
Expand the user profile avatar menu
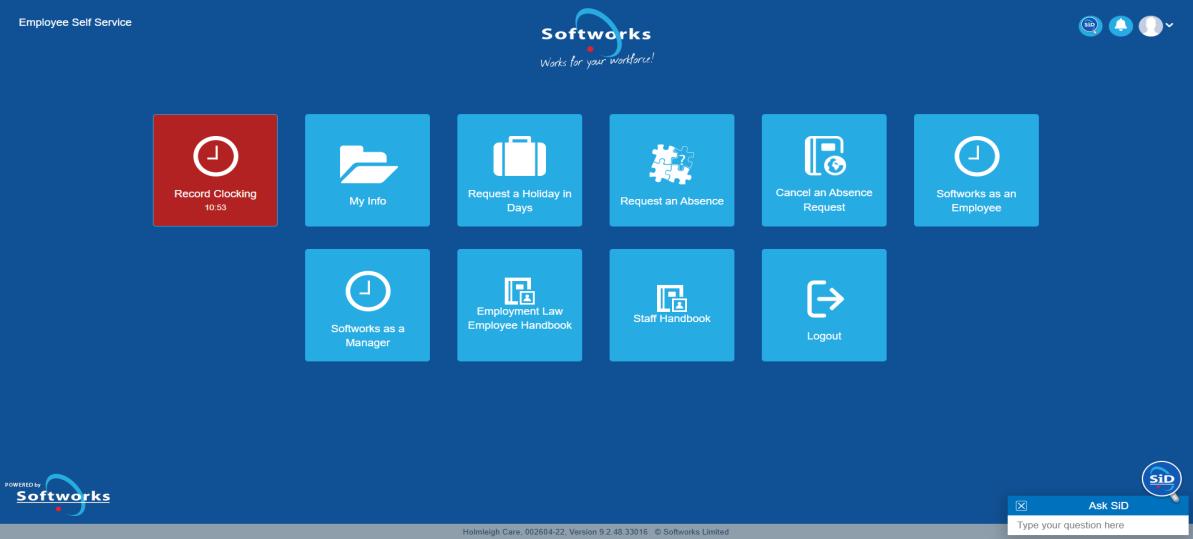click(x=1156, y=26)
